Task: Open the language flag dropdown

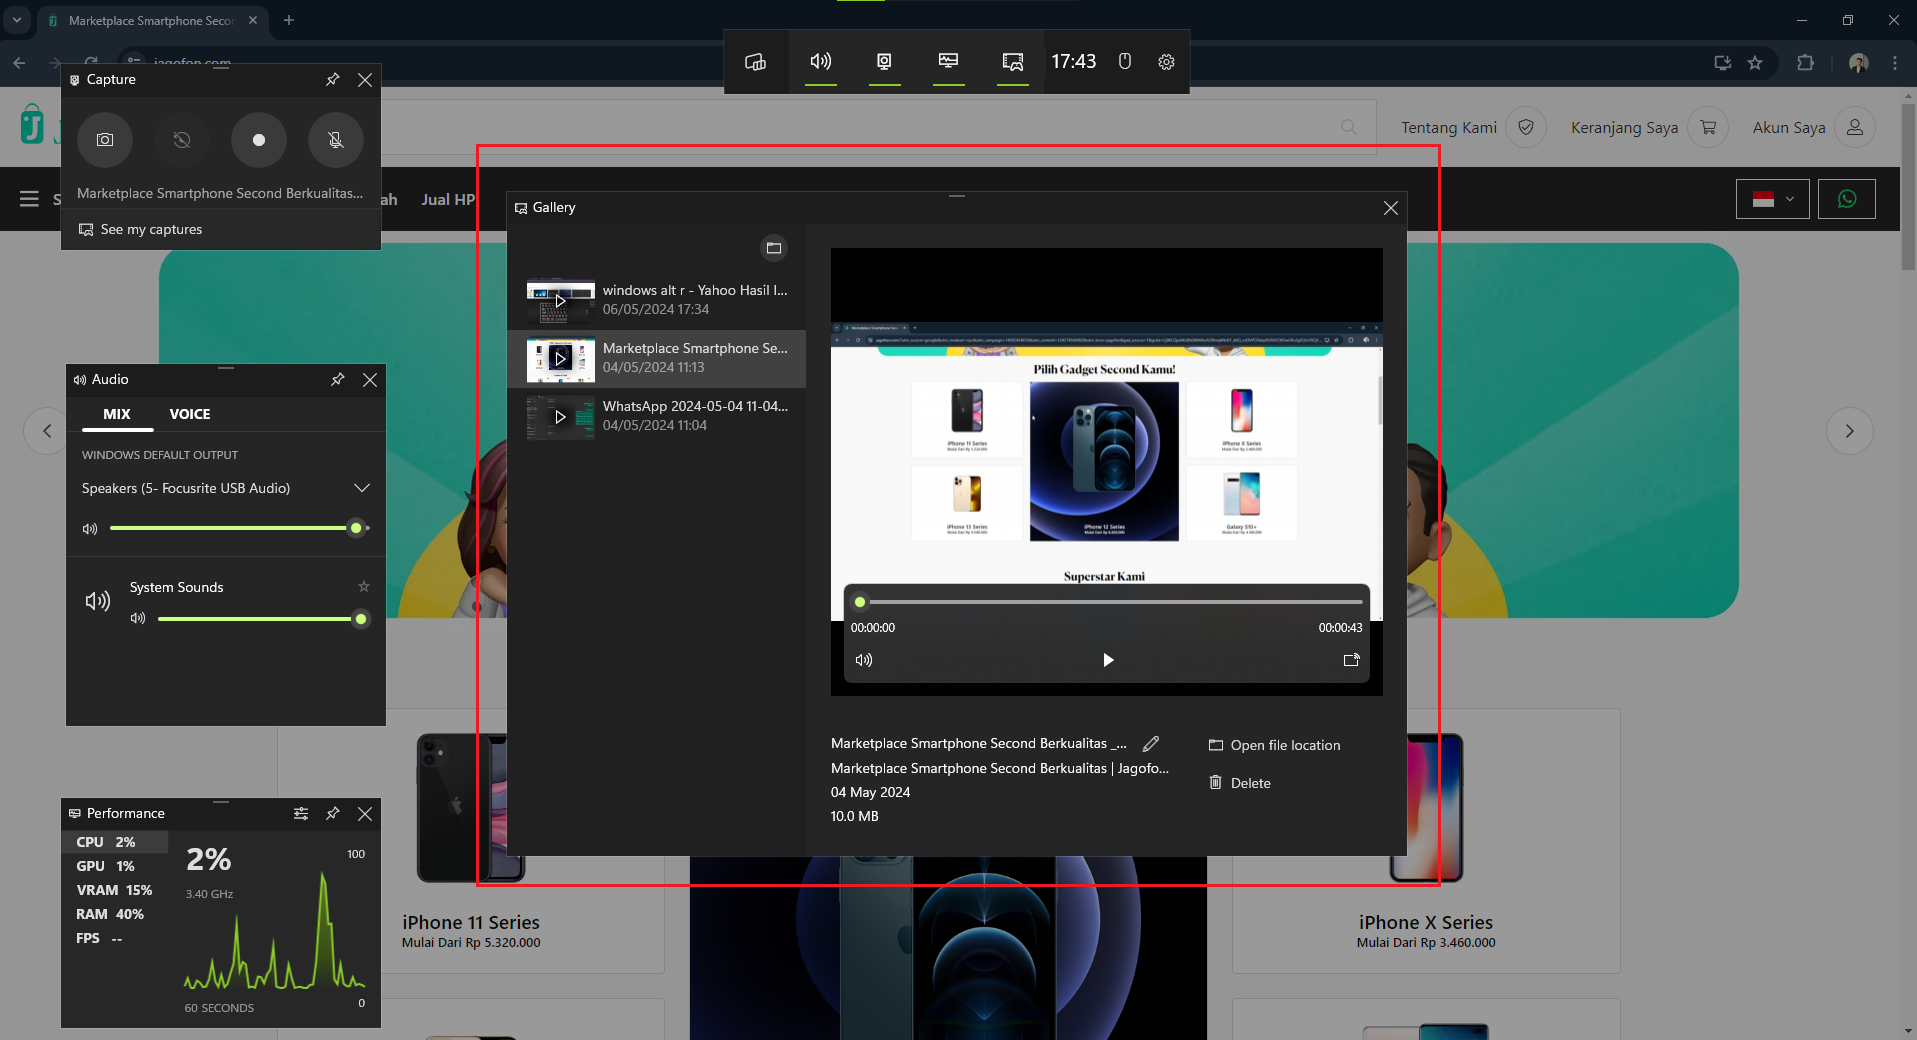Action: tap(1773, 199)
